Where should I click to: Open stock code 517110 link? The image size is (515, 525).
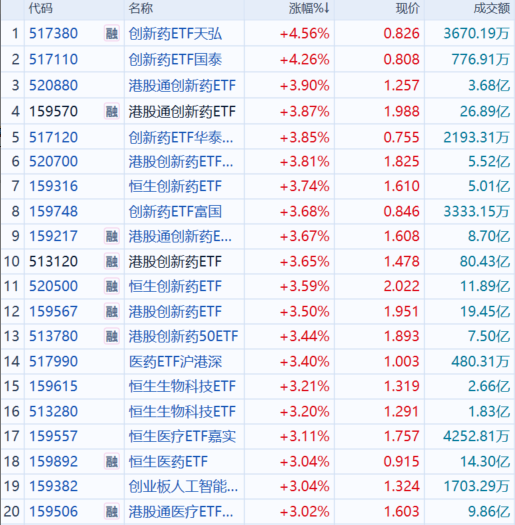tap(53, 59)
